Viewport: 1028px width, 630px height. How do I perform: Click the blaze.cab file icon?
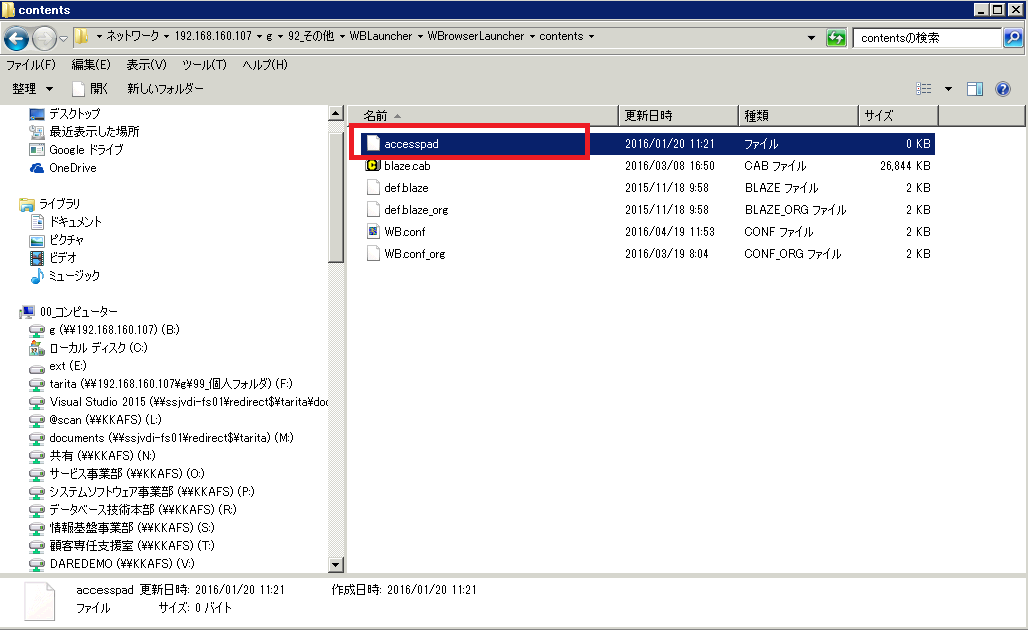tap(373, 166)
